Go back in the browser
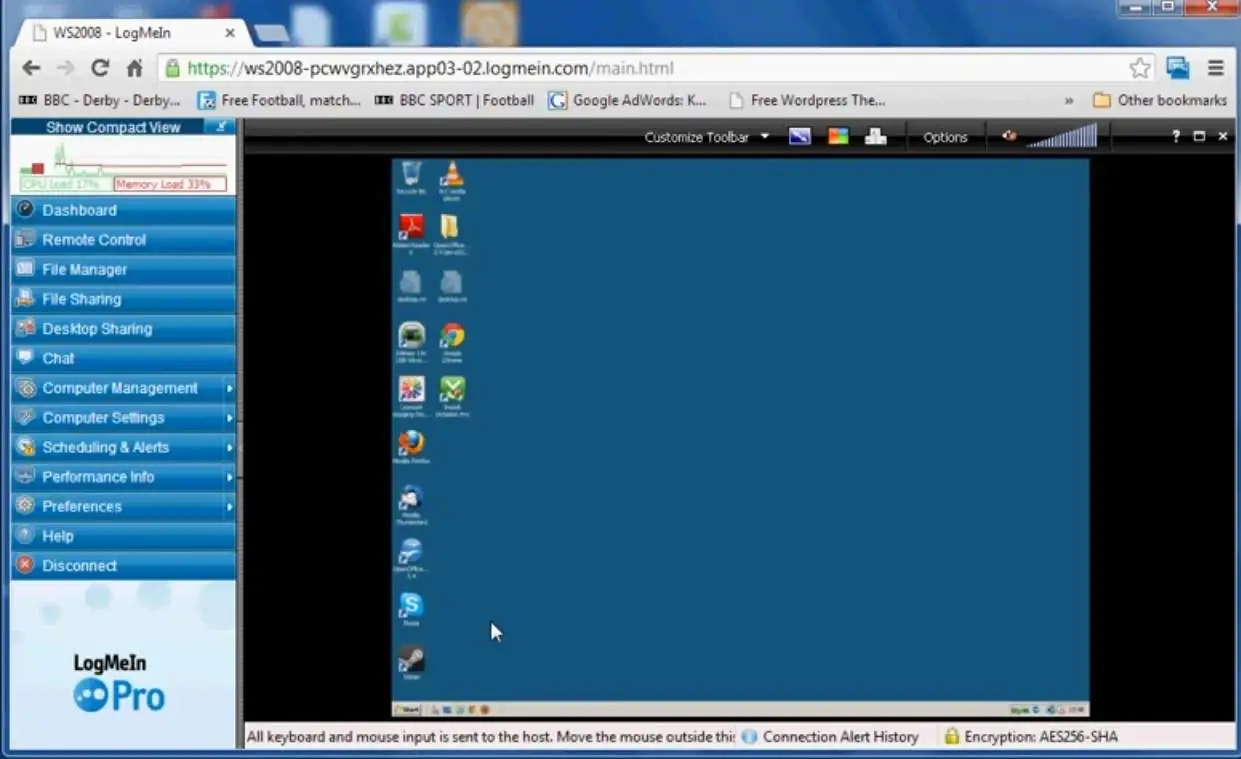This screenshot has height=759, width=1241. tap(31, 68)
